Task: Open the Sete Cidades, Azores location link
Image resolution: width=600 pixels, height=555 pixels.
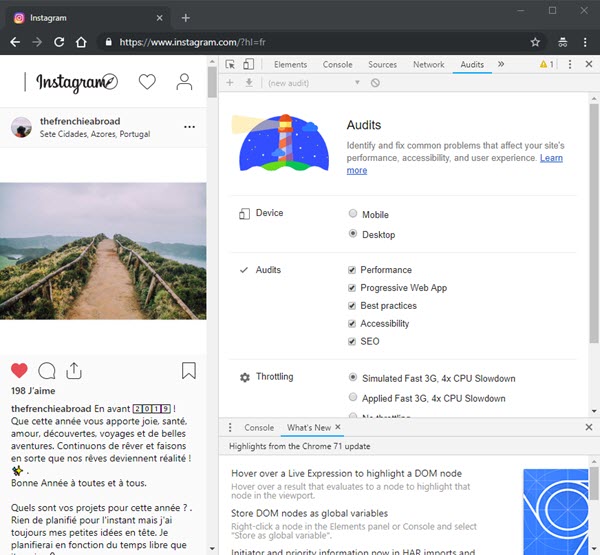Action: coord(95,134)
